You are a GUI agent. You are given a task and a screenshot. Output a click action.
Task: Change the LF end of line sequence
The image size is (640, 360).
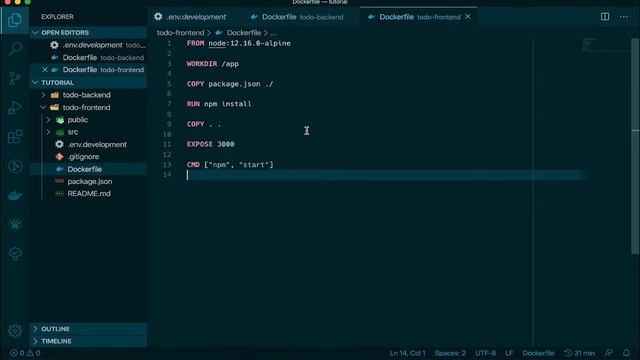509,353
